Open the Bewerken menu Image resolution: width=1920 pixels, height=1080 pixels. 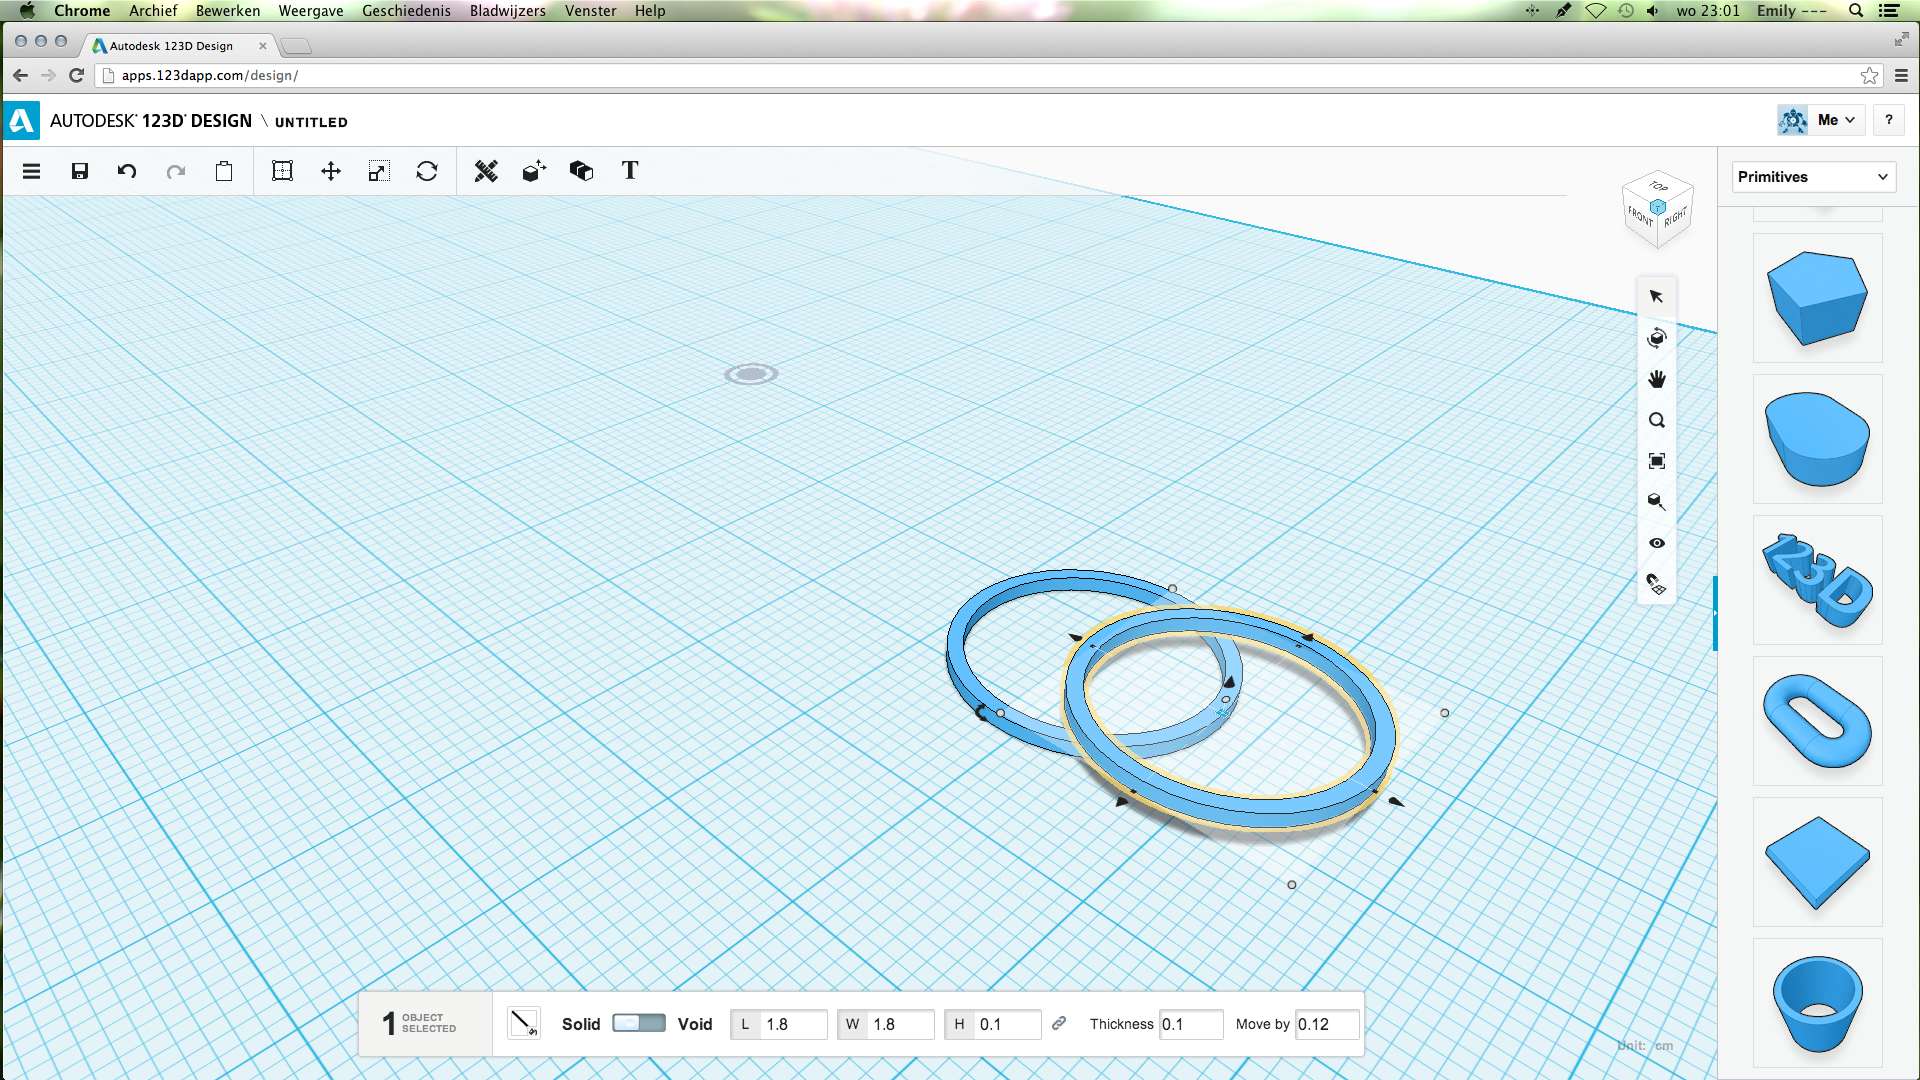coord(228,11)
